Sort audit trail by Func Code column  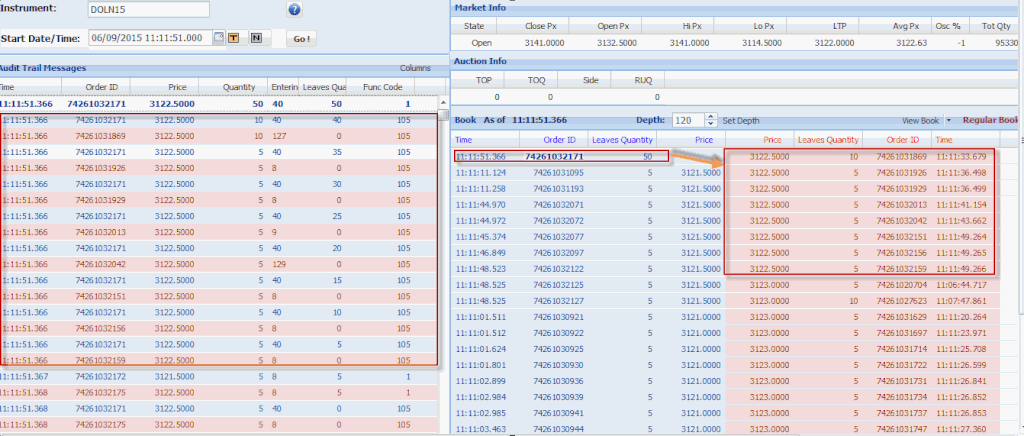pos(381,87)
